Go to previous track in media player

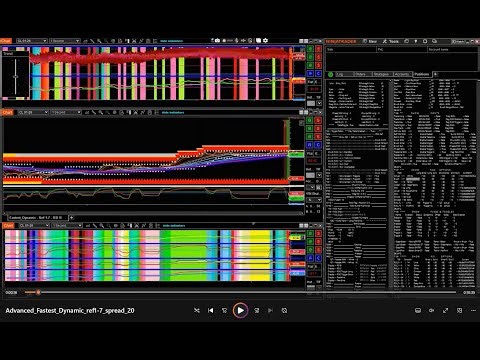click(x=211, y=310)
